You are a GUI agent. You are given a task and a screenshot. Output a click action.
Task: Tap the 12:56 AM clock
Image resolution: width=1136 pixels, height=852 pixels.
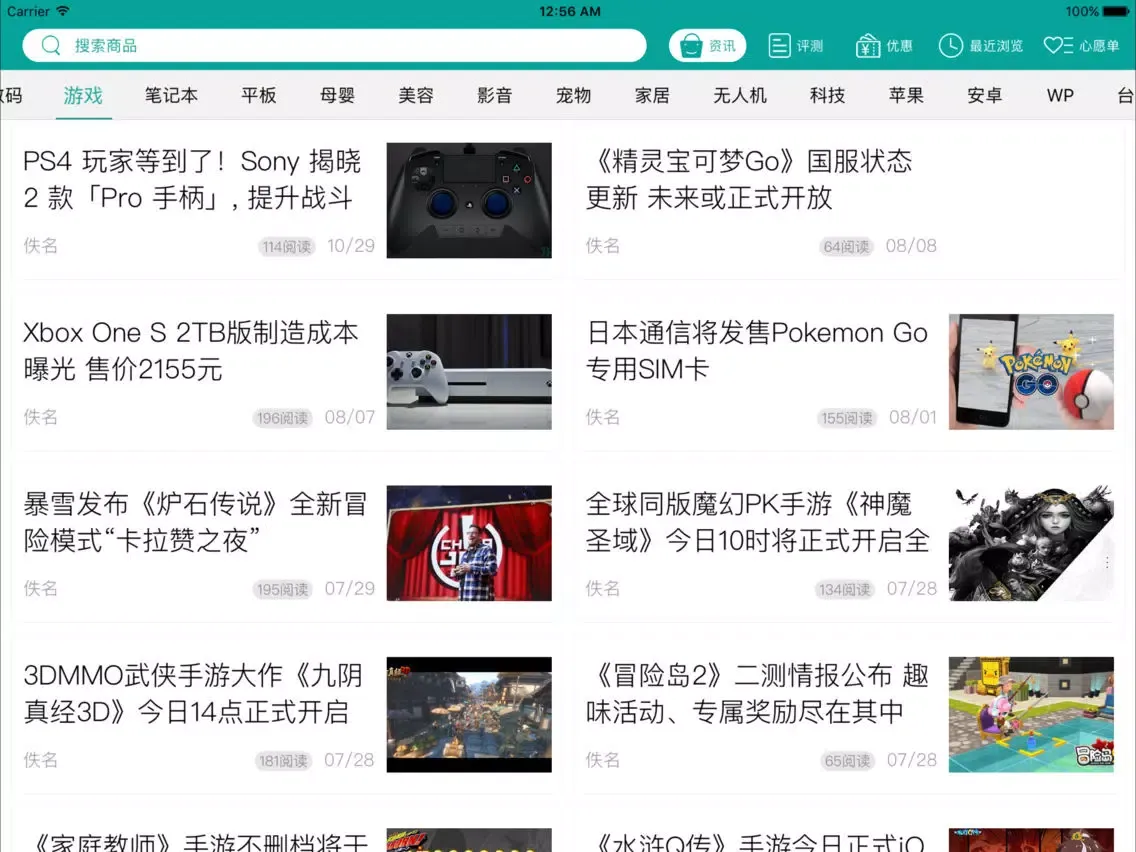(569, 11)
